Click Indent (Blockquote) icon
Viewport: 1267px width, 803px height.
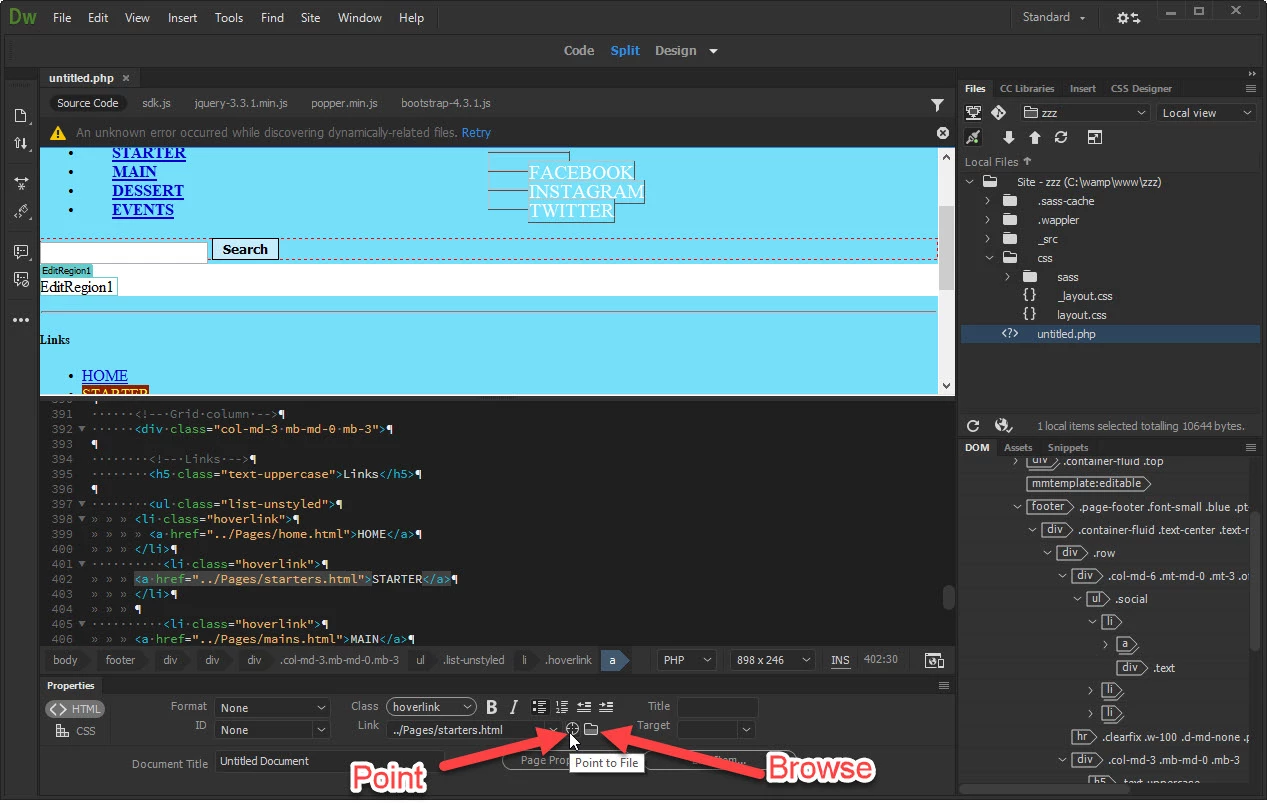click(606, 707)
